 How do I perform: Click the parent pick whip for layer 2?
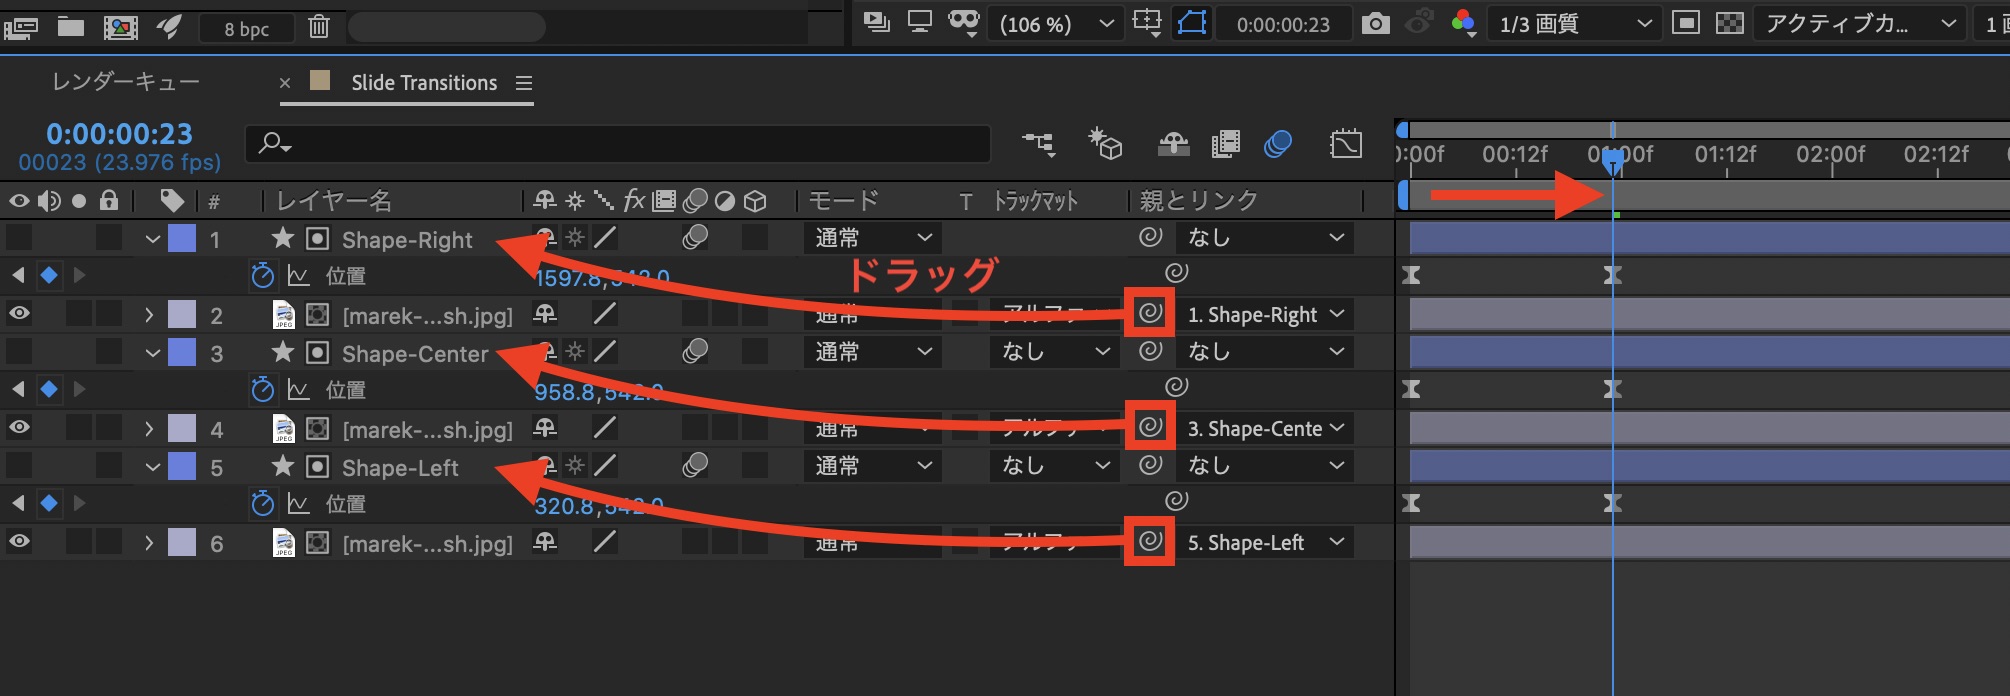click(x=1150, y=313)
